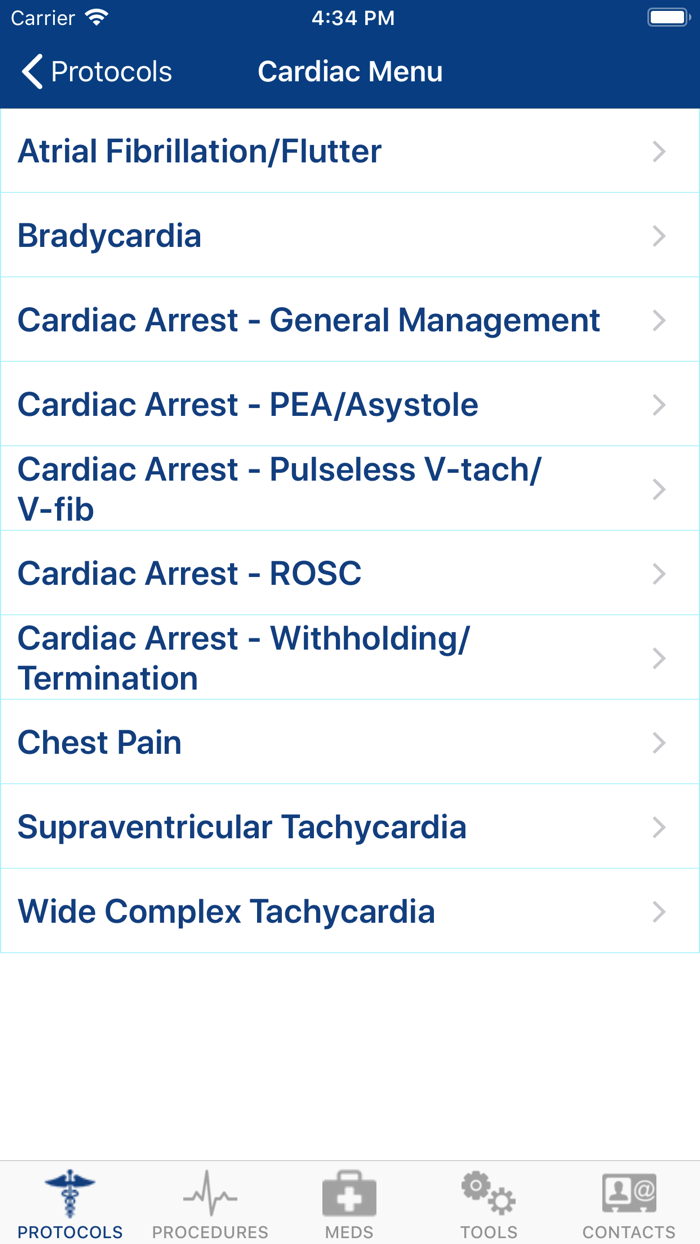Tap the battery status icon

pyautogui.click(x=667, y=18)
